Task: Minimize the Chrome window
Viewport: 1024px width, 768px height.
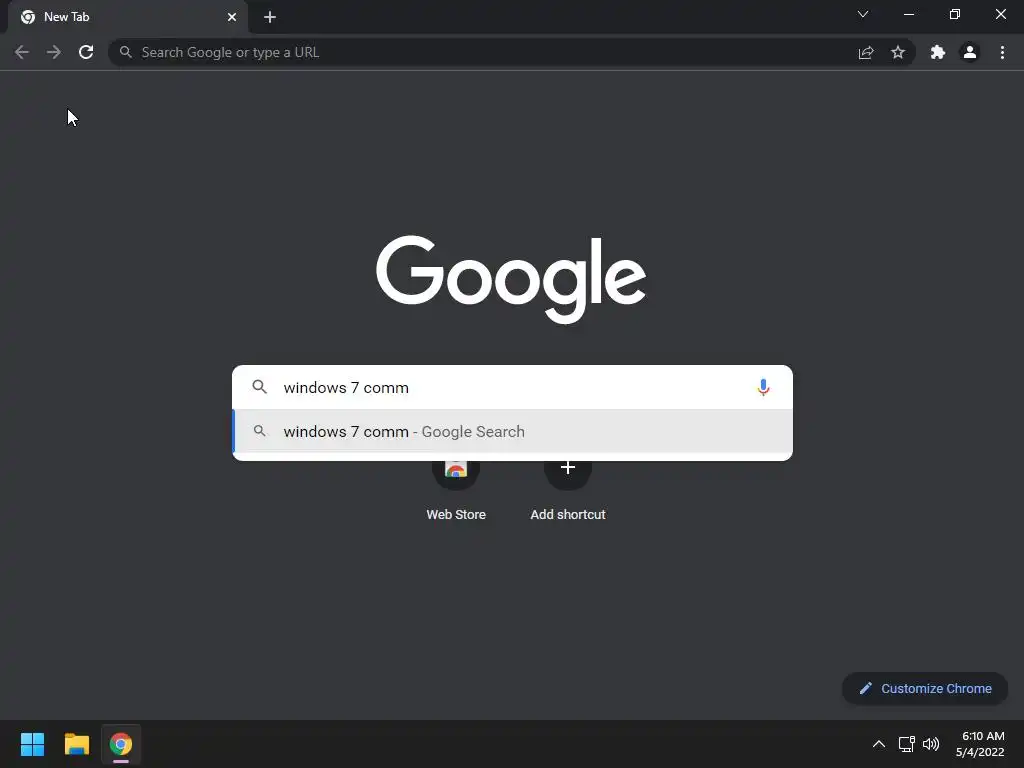Action: click(x=908, y=14)
